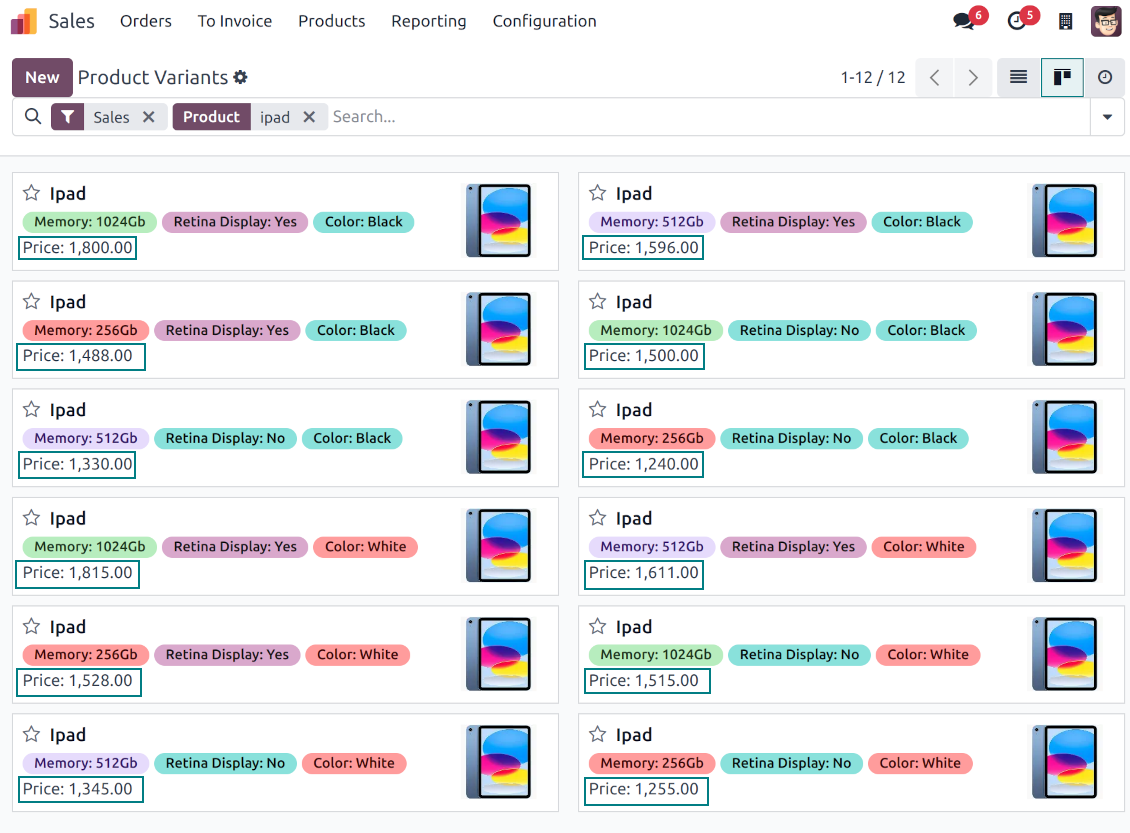Open the Sales app home icon

(24, 22)
